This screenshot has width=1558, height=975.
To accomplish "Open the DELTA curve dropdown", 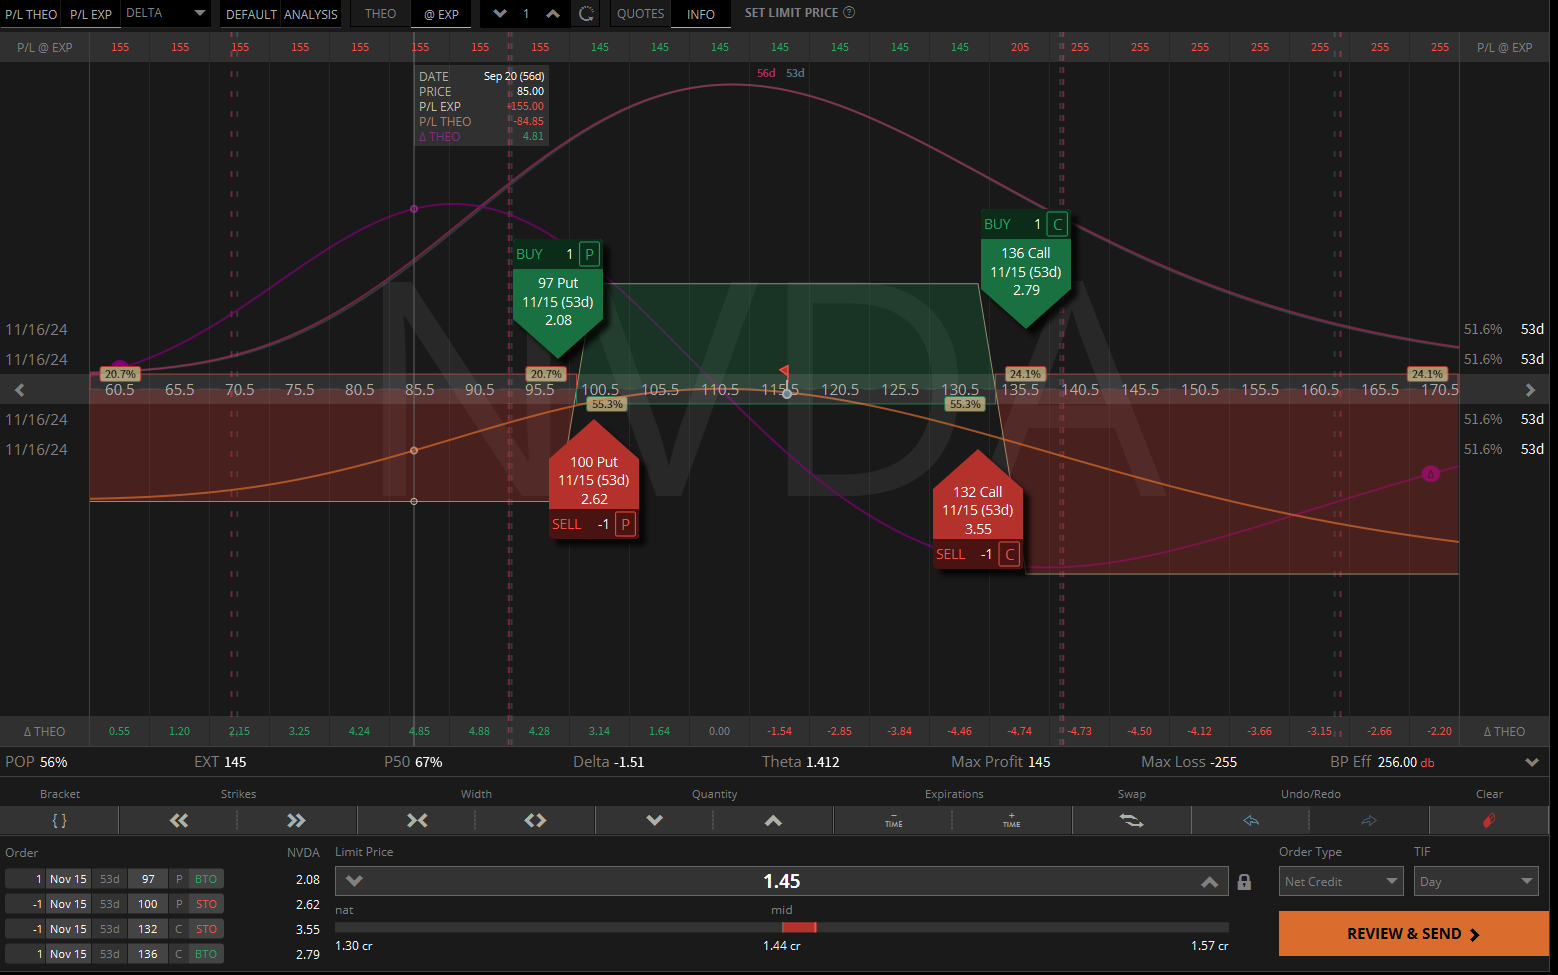I will pos(166,13).
